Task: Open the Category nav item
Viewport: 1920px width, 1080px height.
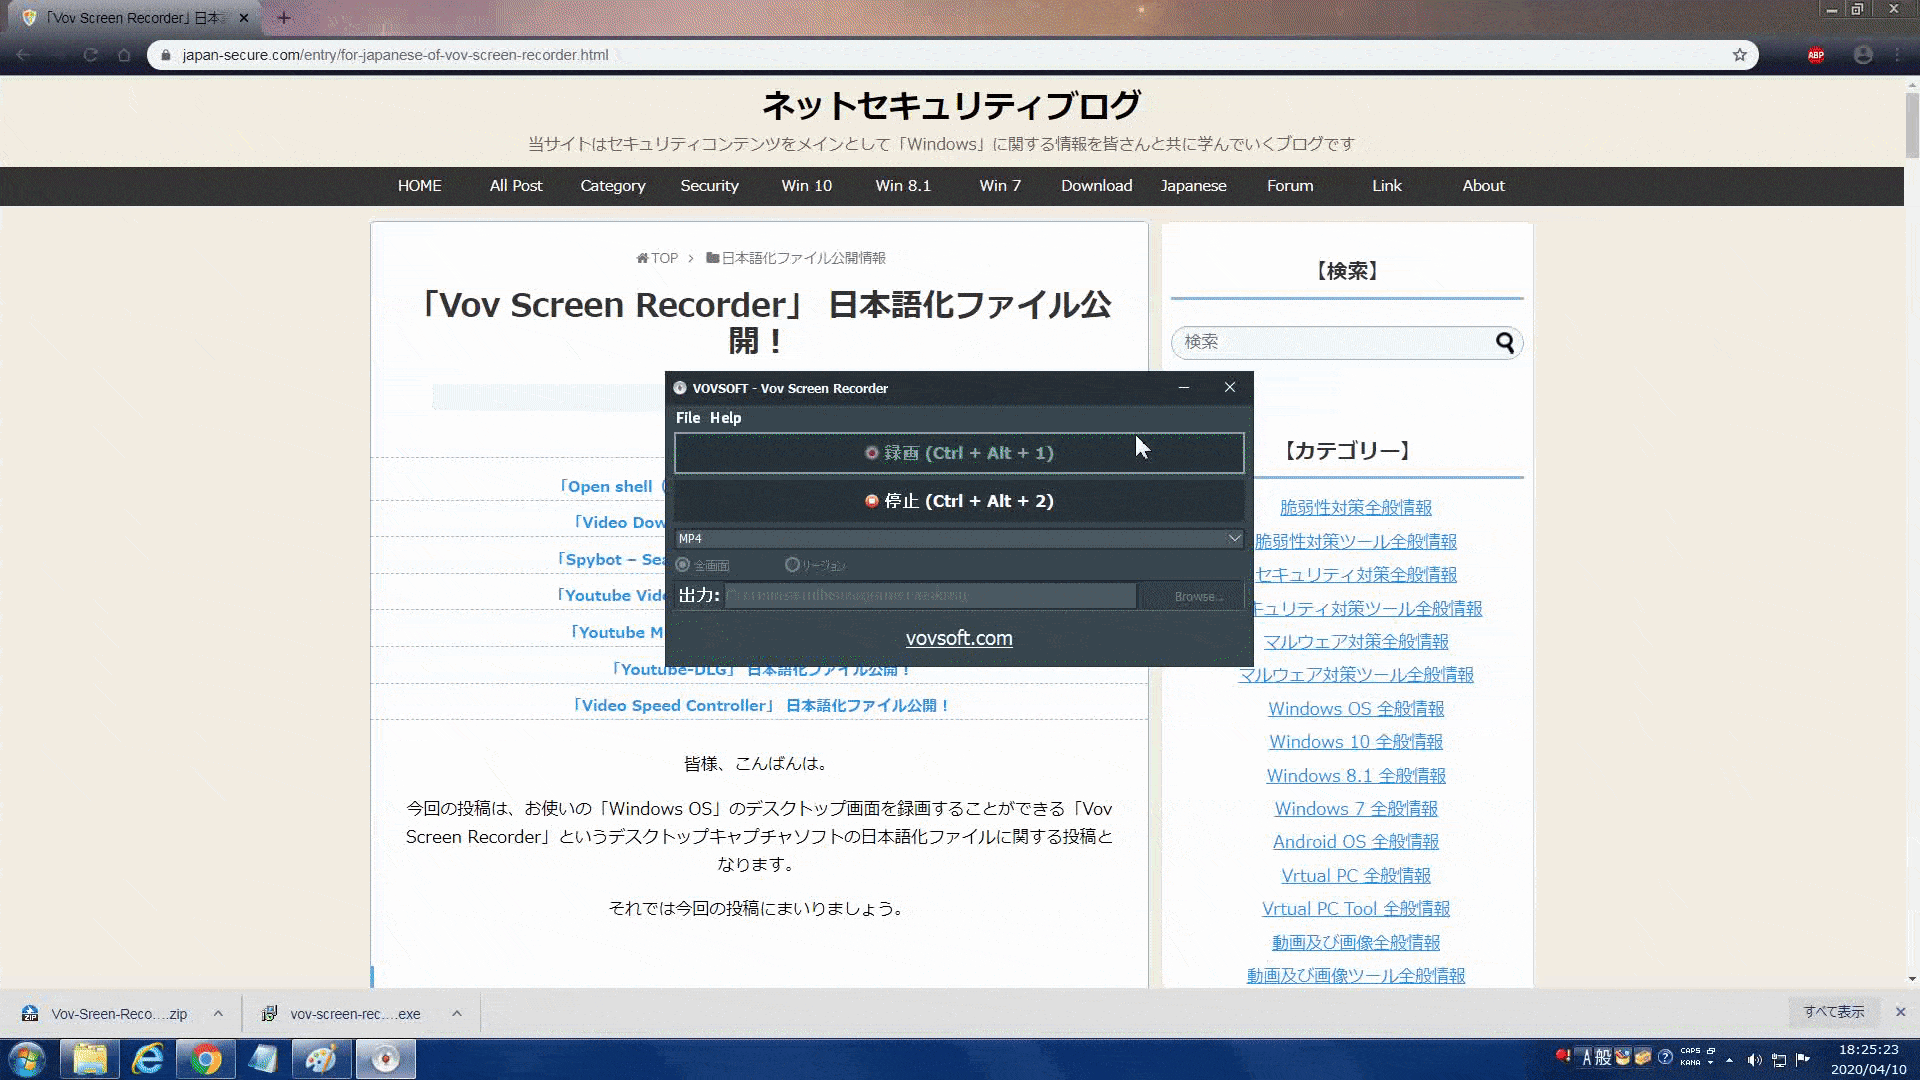Action: 613,186
